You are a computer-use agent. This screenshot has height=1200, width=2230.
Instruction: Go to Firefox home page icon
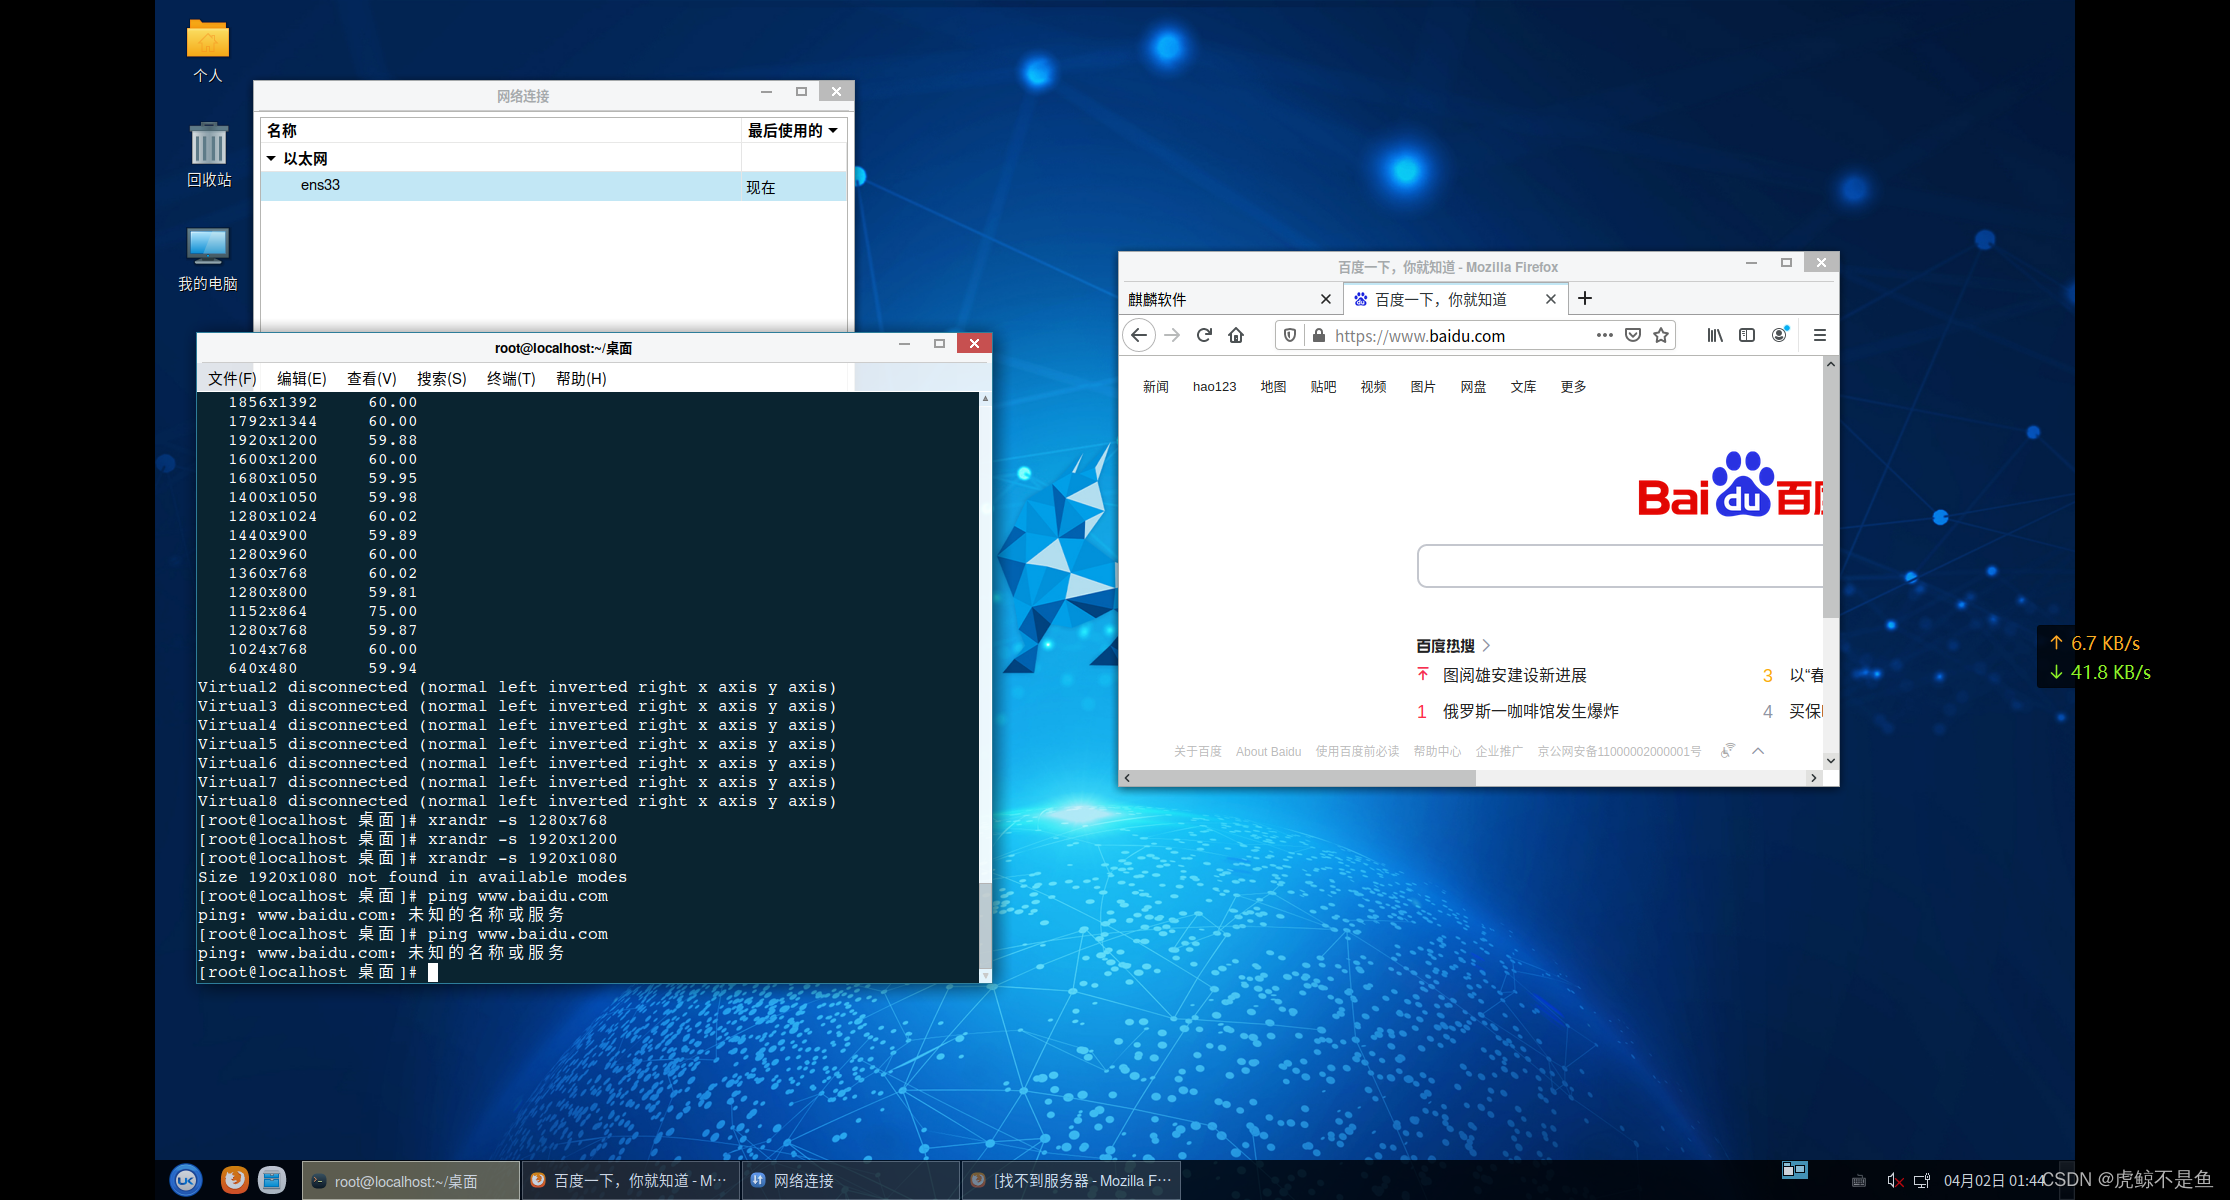(1236, 335)
